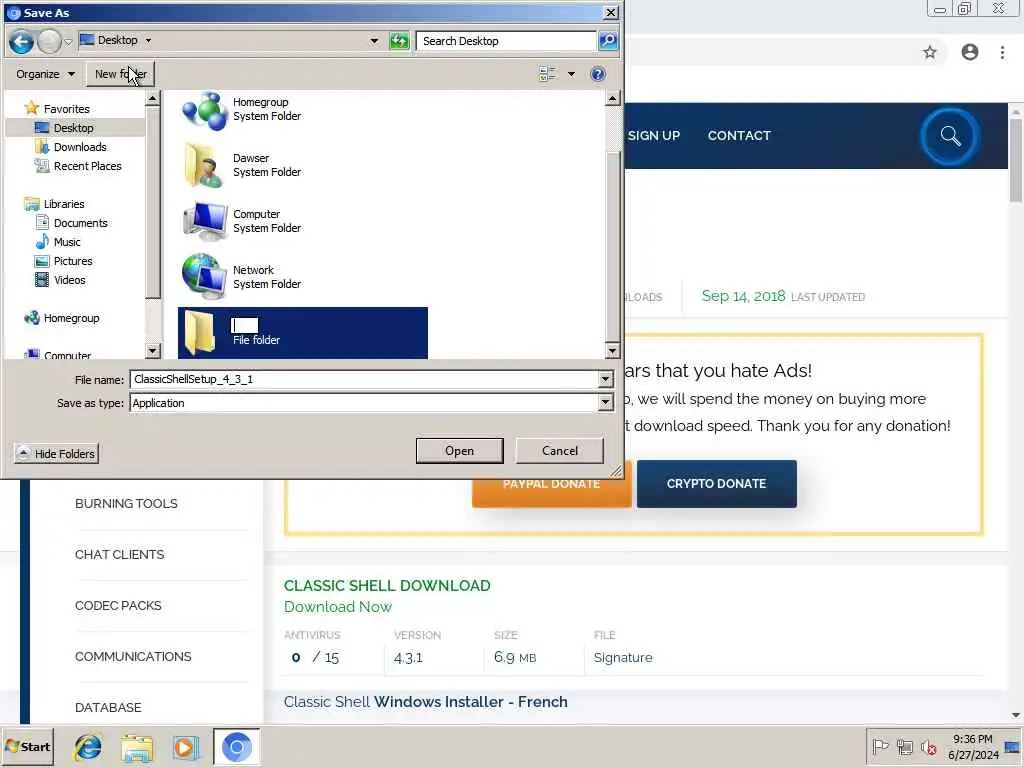Viewport: 1024px width, 768px height.
Task: Click the new folder name edit box
Action: [245, 325]
